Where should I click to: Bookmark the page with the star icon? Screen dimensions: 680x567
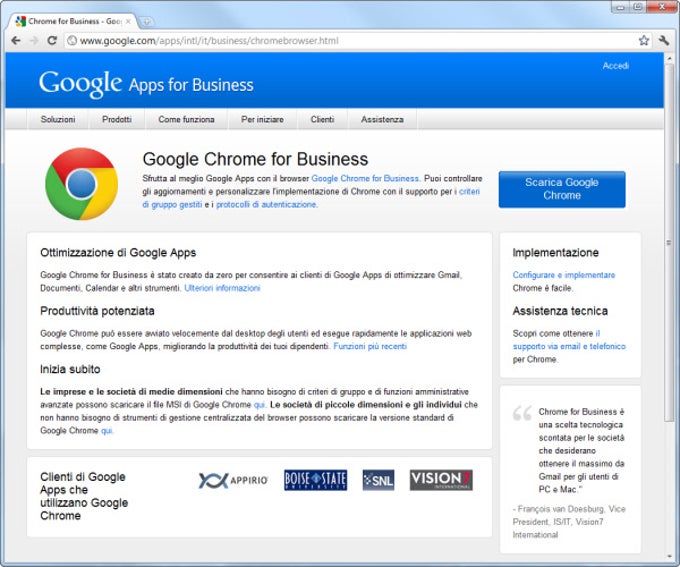(x=644, y=40)
